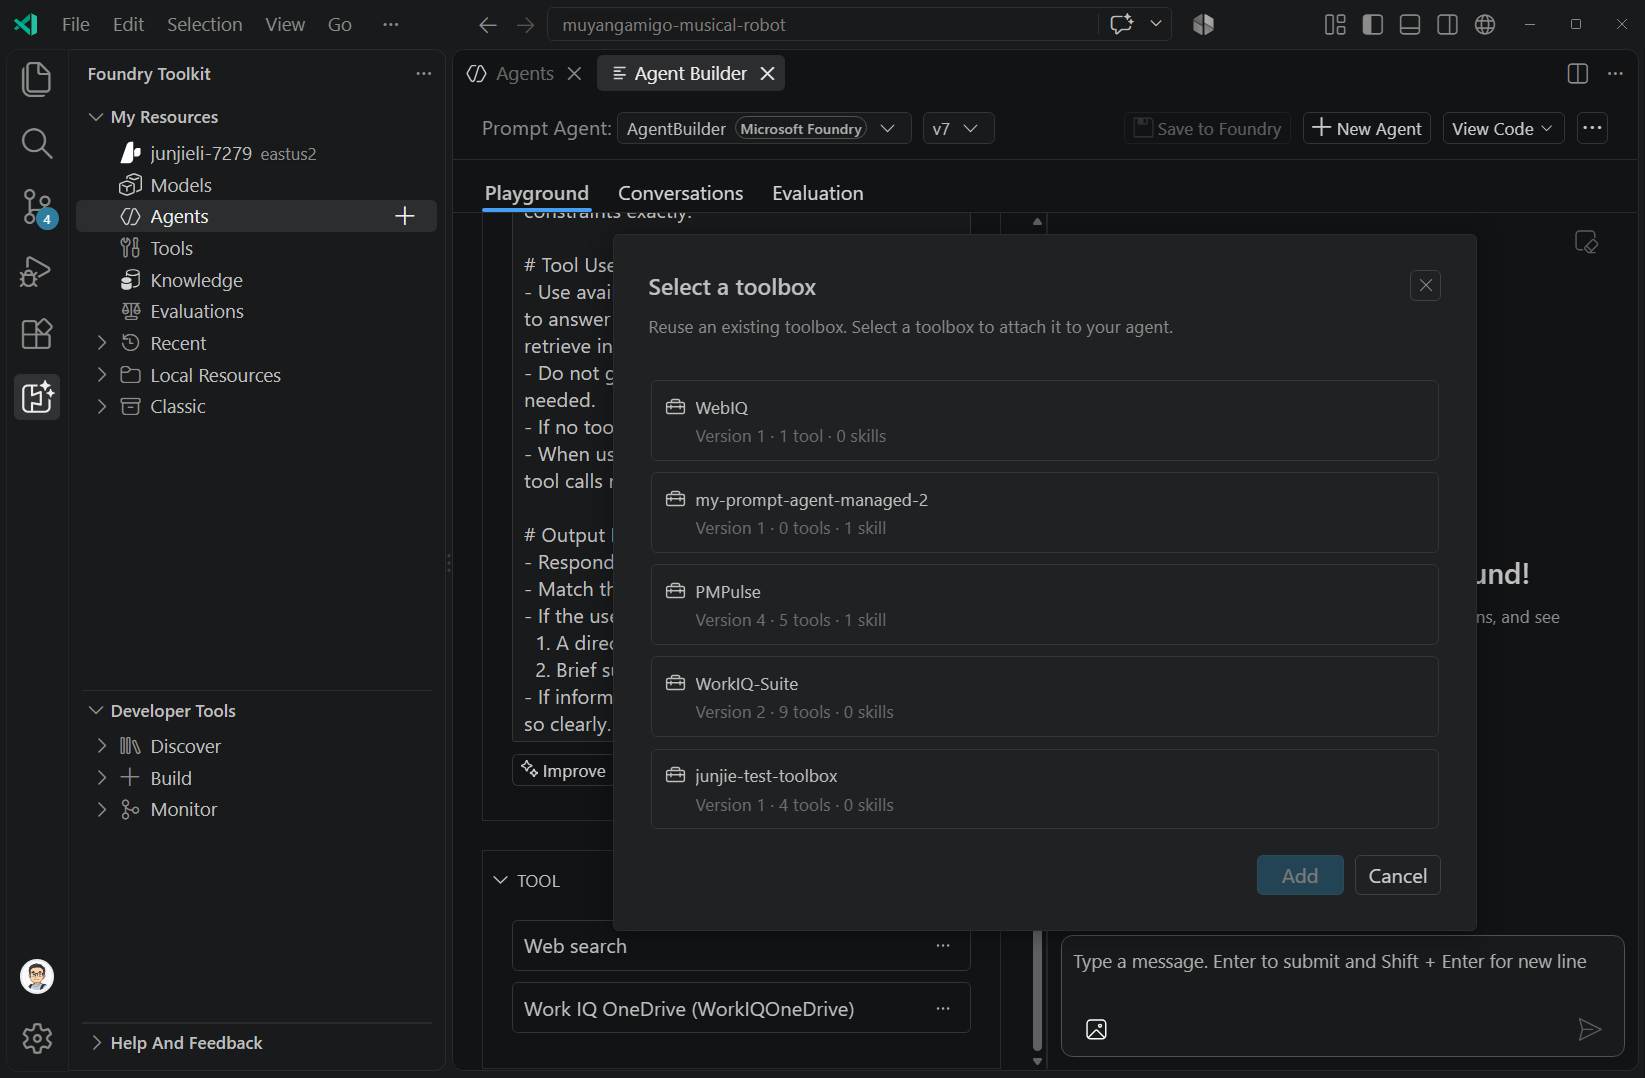
Task: Click the Improve prompt button
Action: point(563,770)
